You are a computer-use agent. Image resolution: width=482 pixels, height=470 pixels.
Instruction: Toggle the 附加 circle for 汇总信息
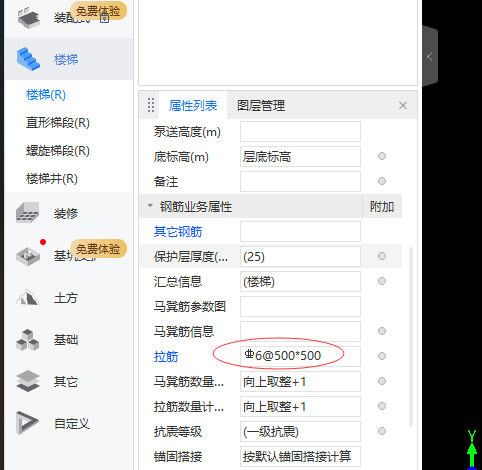click(382, 281)
